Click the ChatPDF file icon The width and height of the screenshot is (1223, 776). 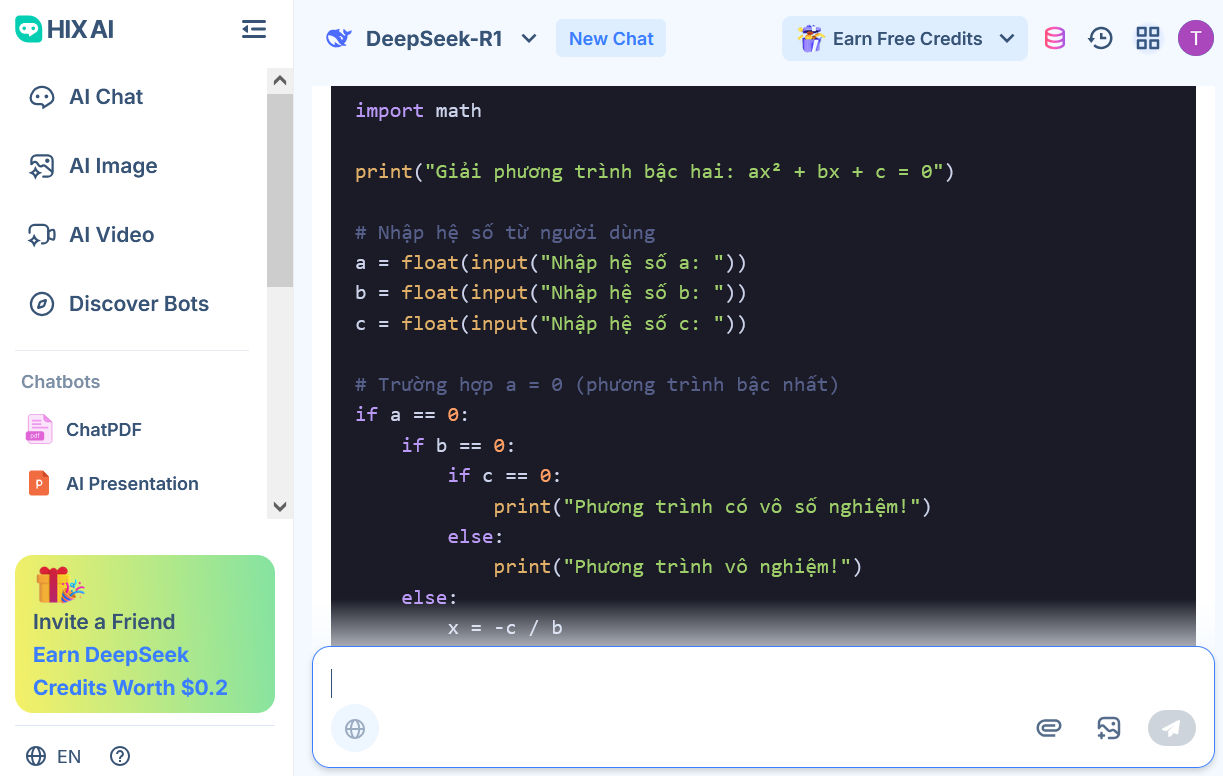[x=38, y=429]
